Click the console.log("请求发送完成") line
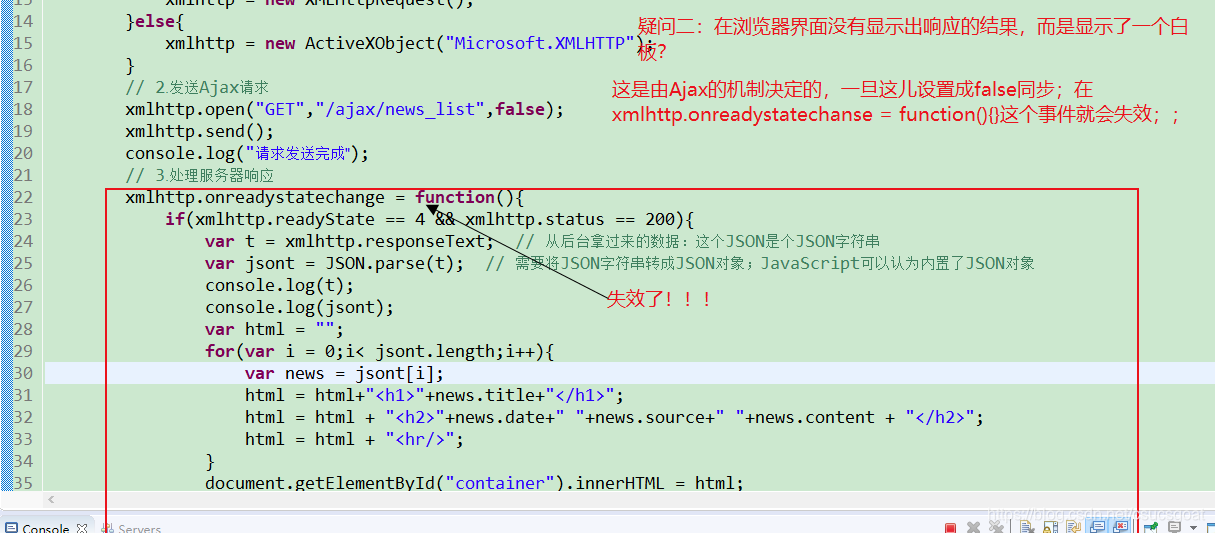 coord(247,153)
